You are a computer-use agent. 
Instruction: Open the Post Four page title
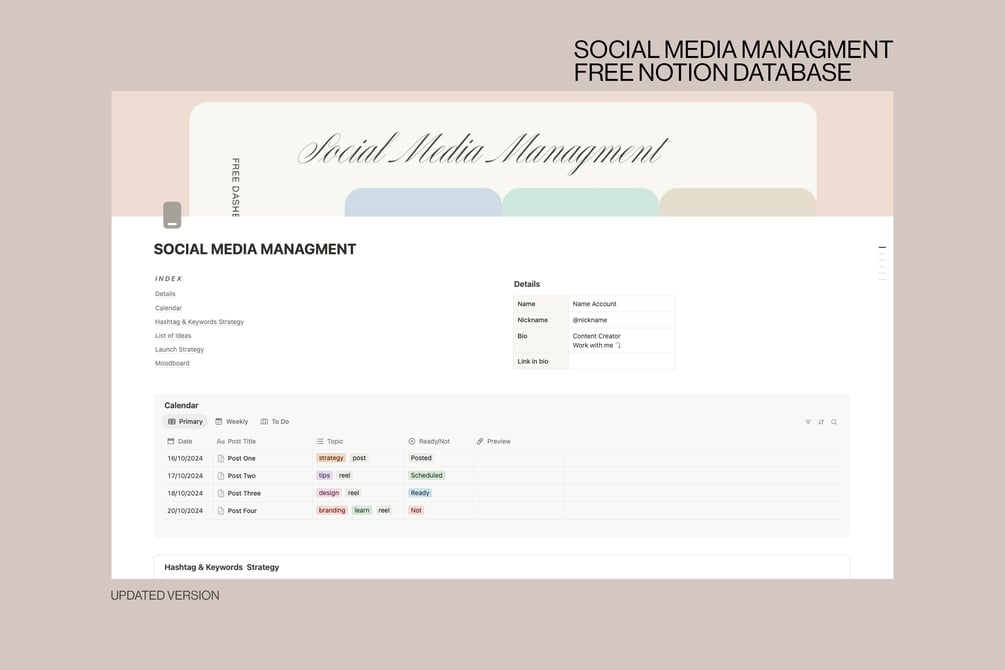242,511
